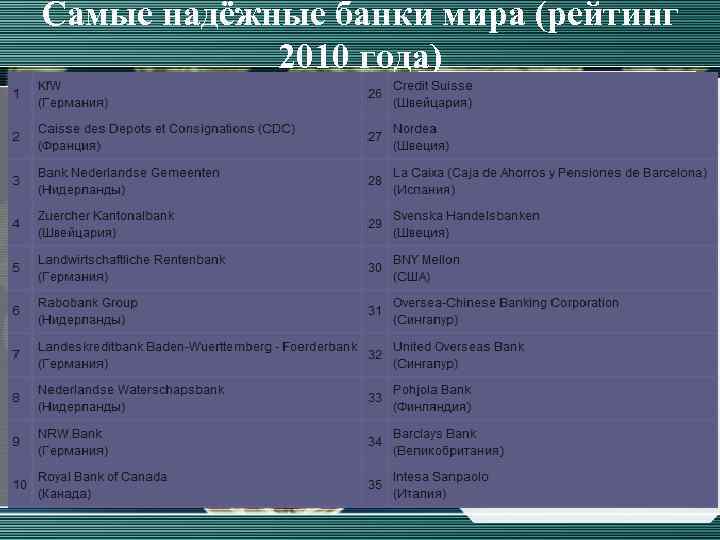Select '(Швеция)' under Nordea
This screenshot has height=540, width=720.
(421, 146)
